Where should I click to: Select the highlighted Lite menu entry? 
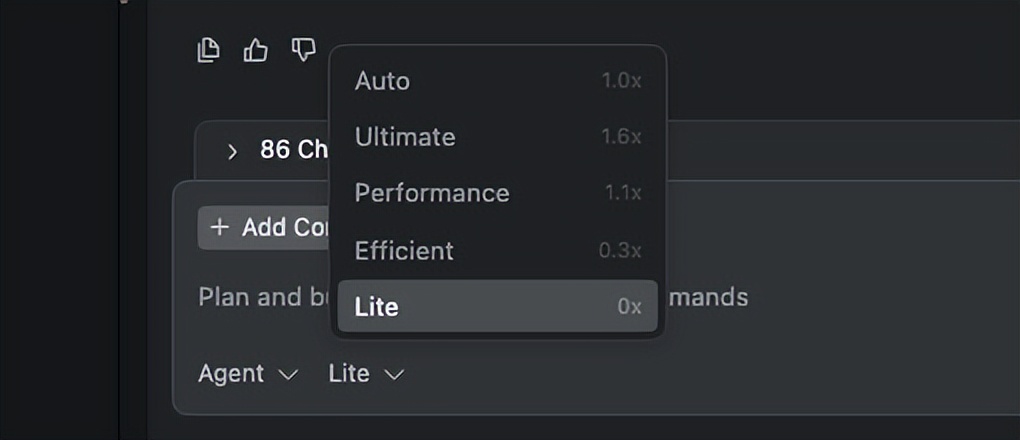click(x=377, y=306)
